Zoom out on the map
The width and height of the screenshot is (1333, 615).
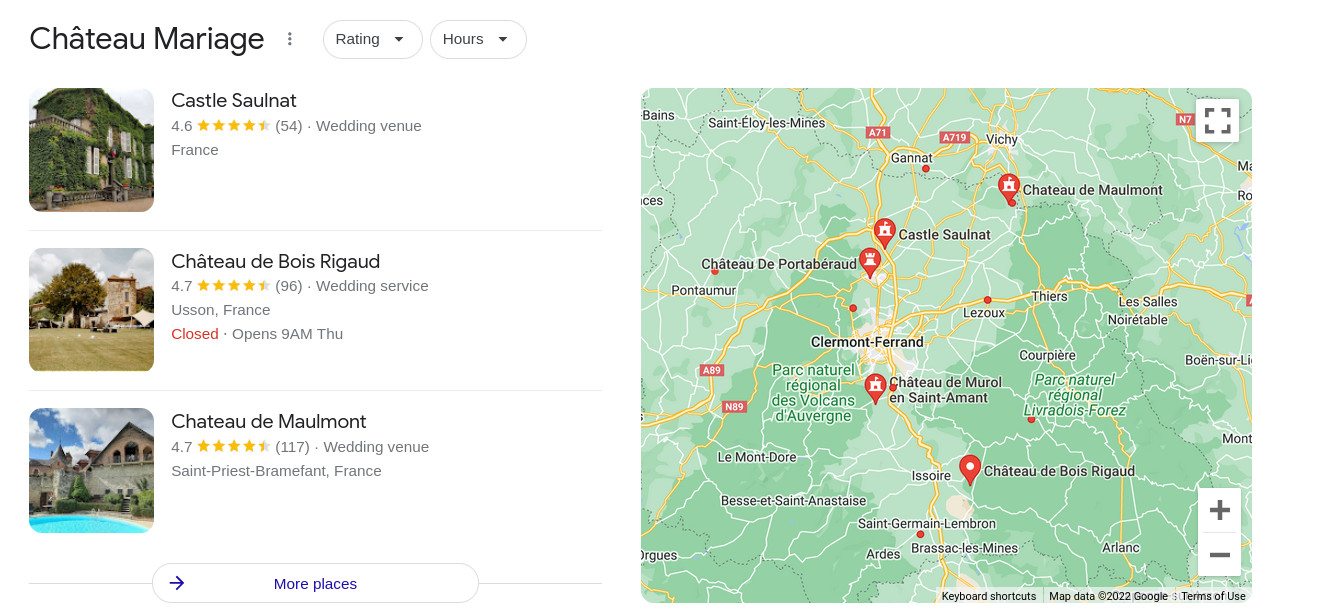click(x=1219, y=555)
